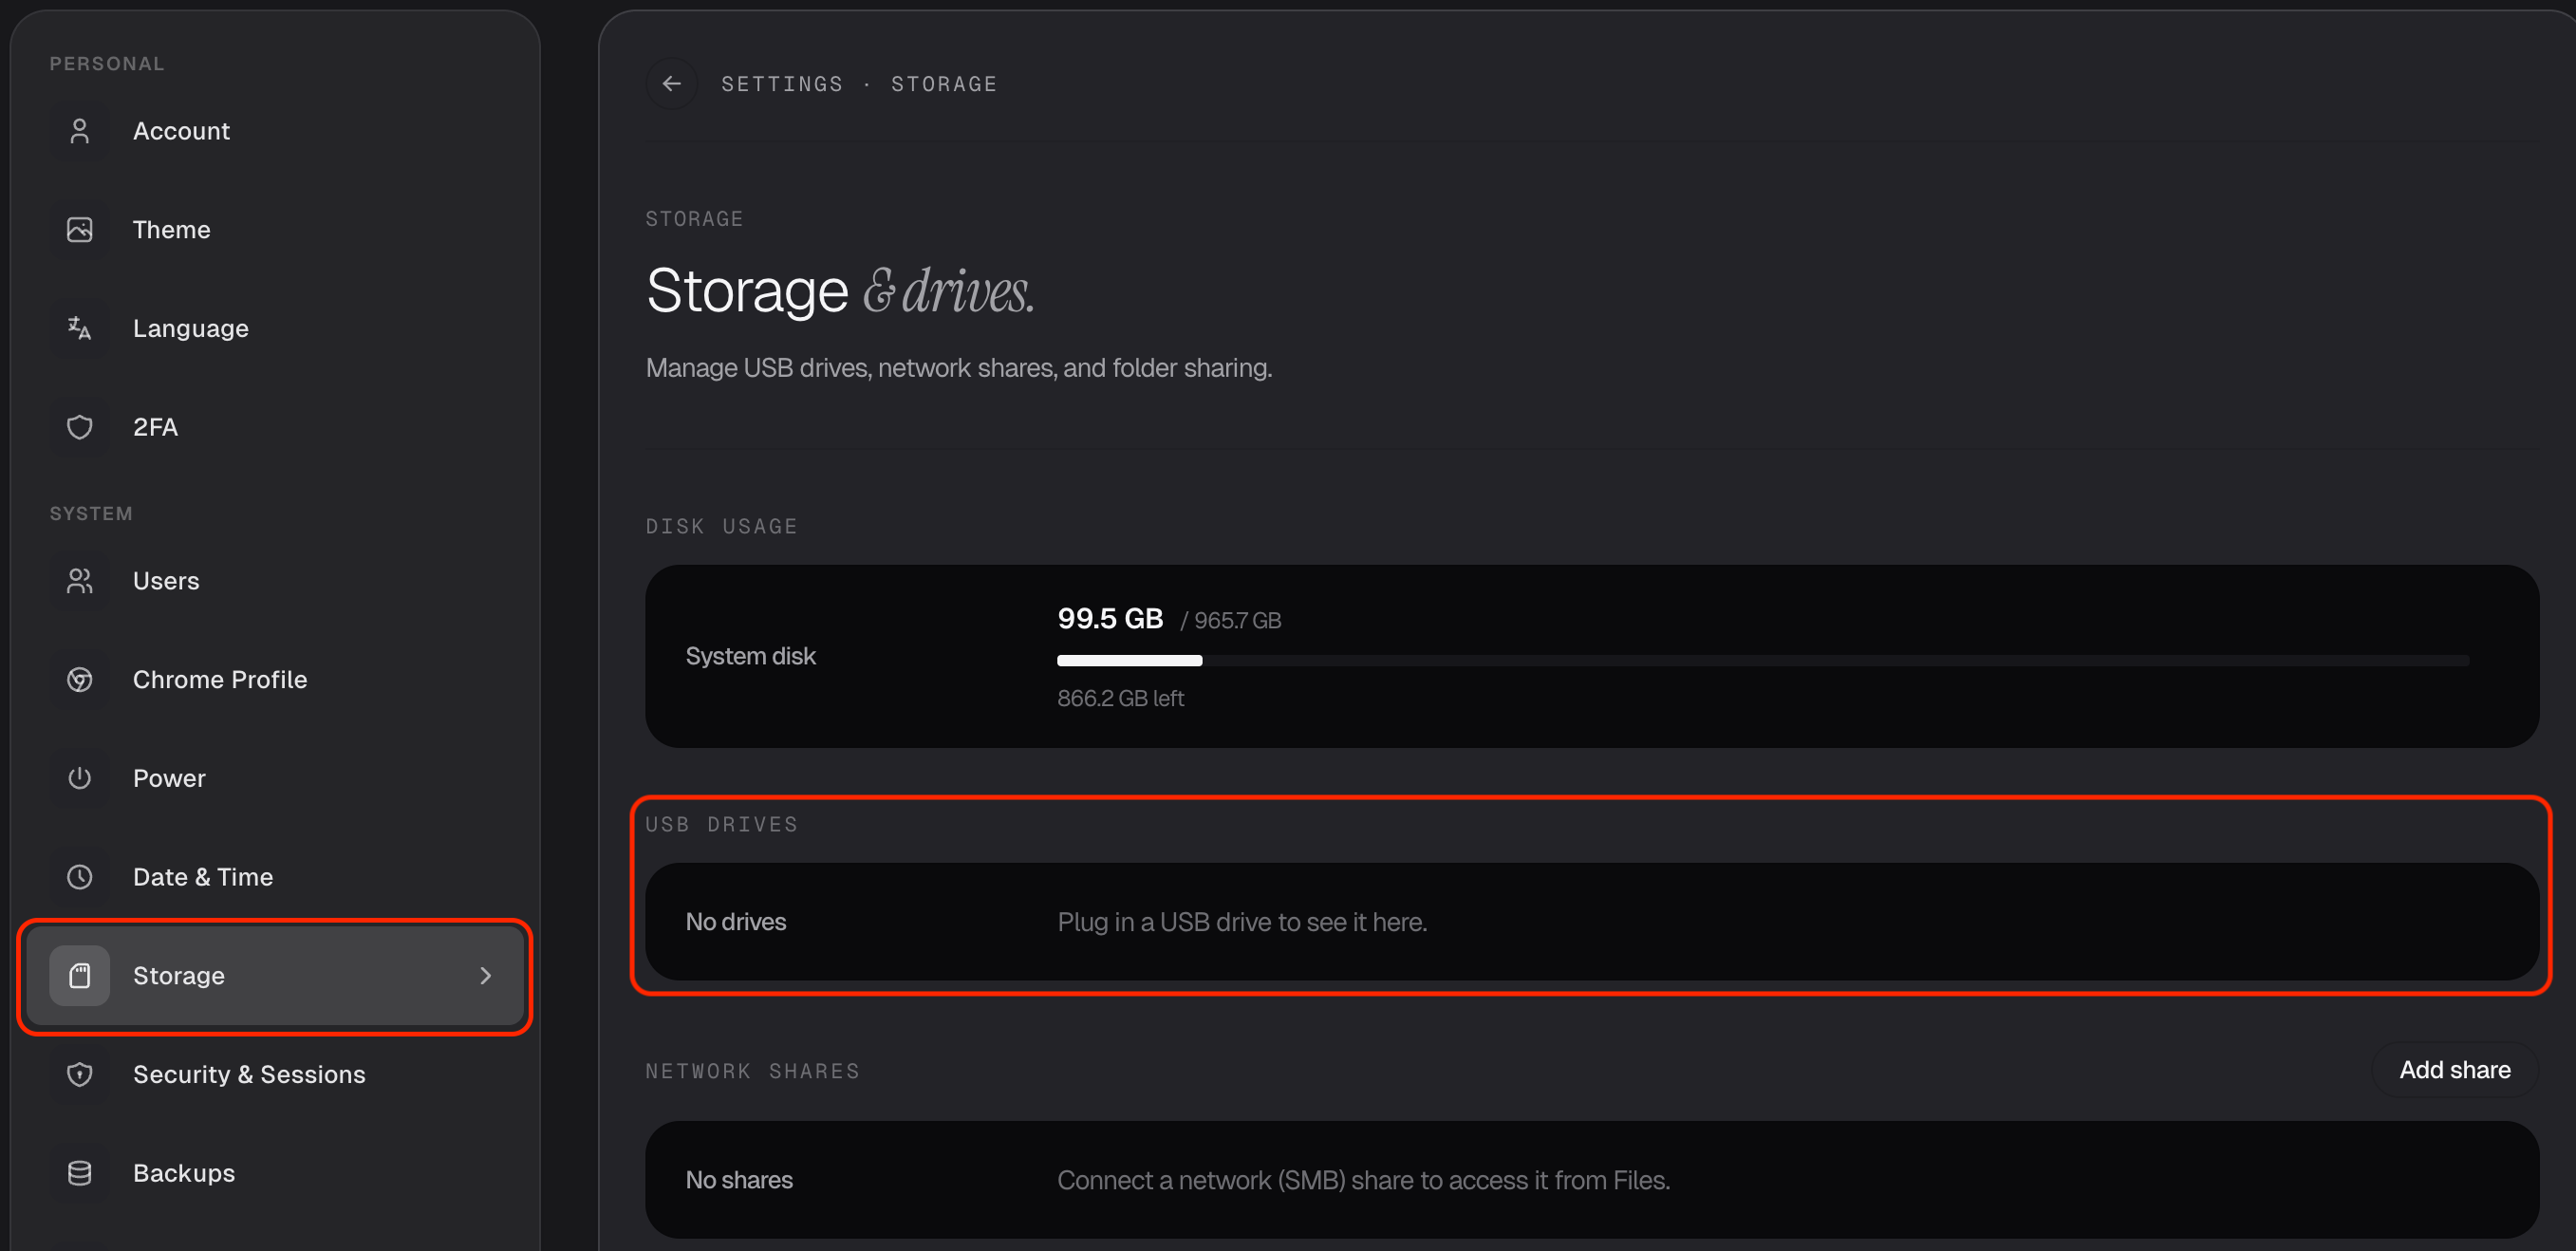Click the No drives USB card
The height and width of the screenshot is (1251, 2576).
pos(1591,922)
